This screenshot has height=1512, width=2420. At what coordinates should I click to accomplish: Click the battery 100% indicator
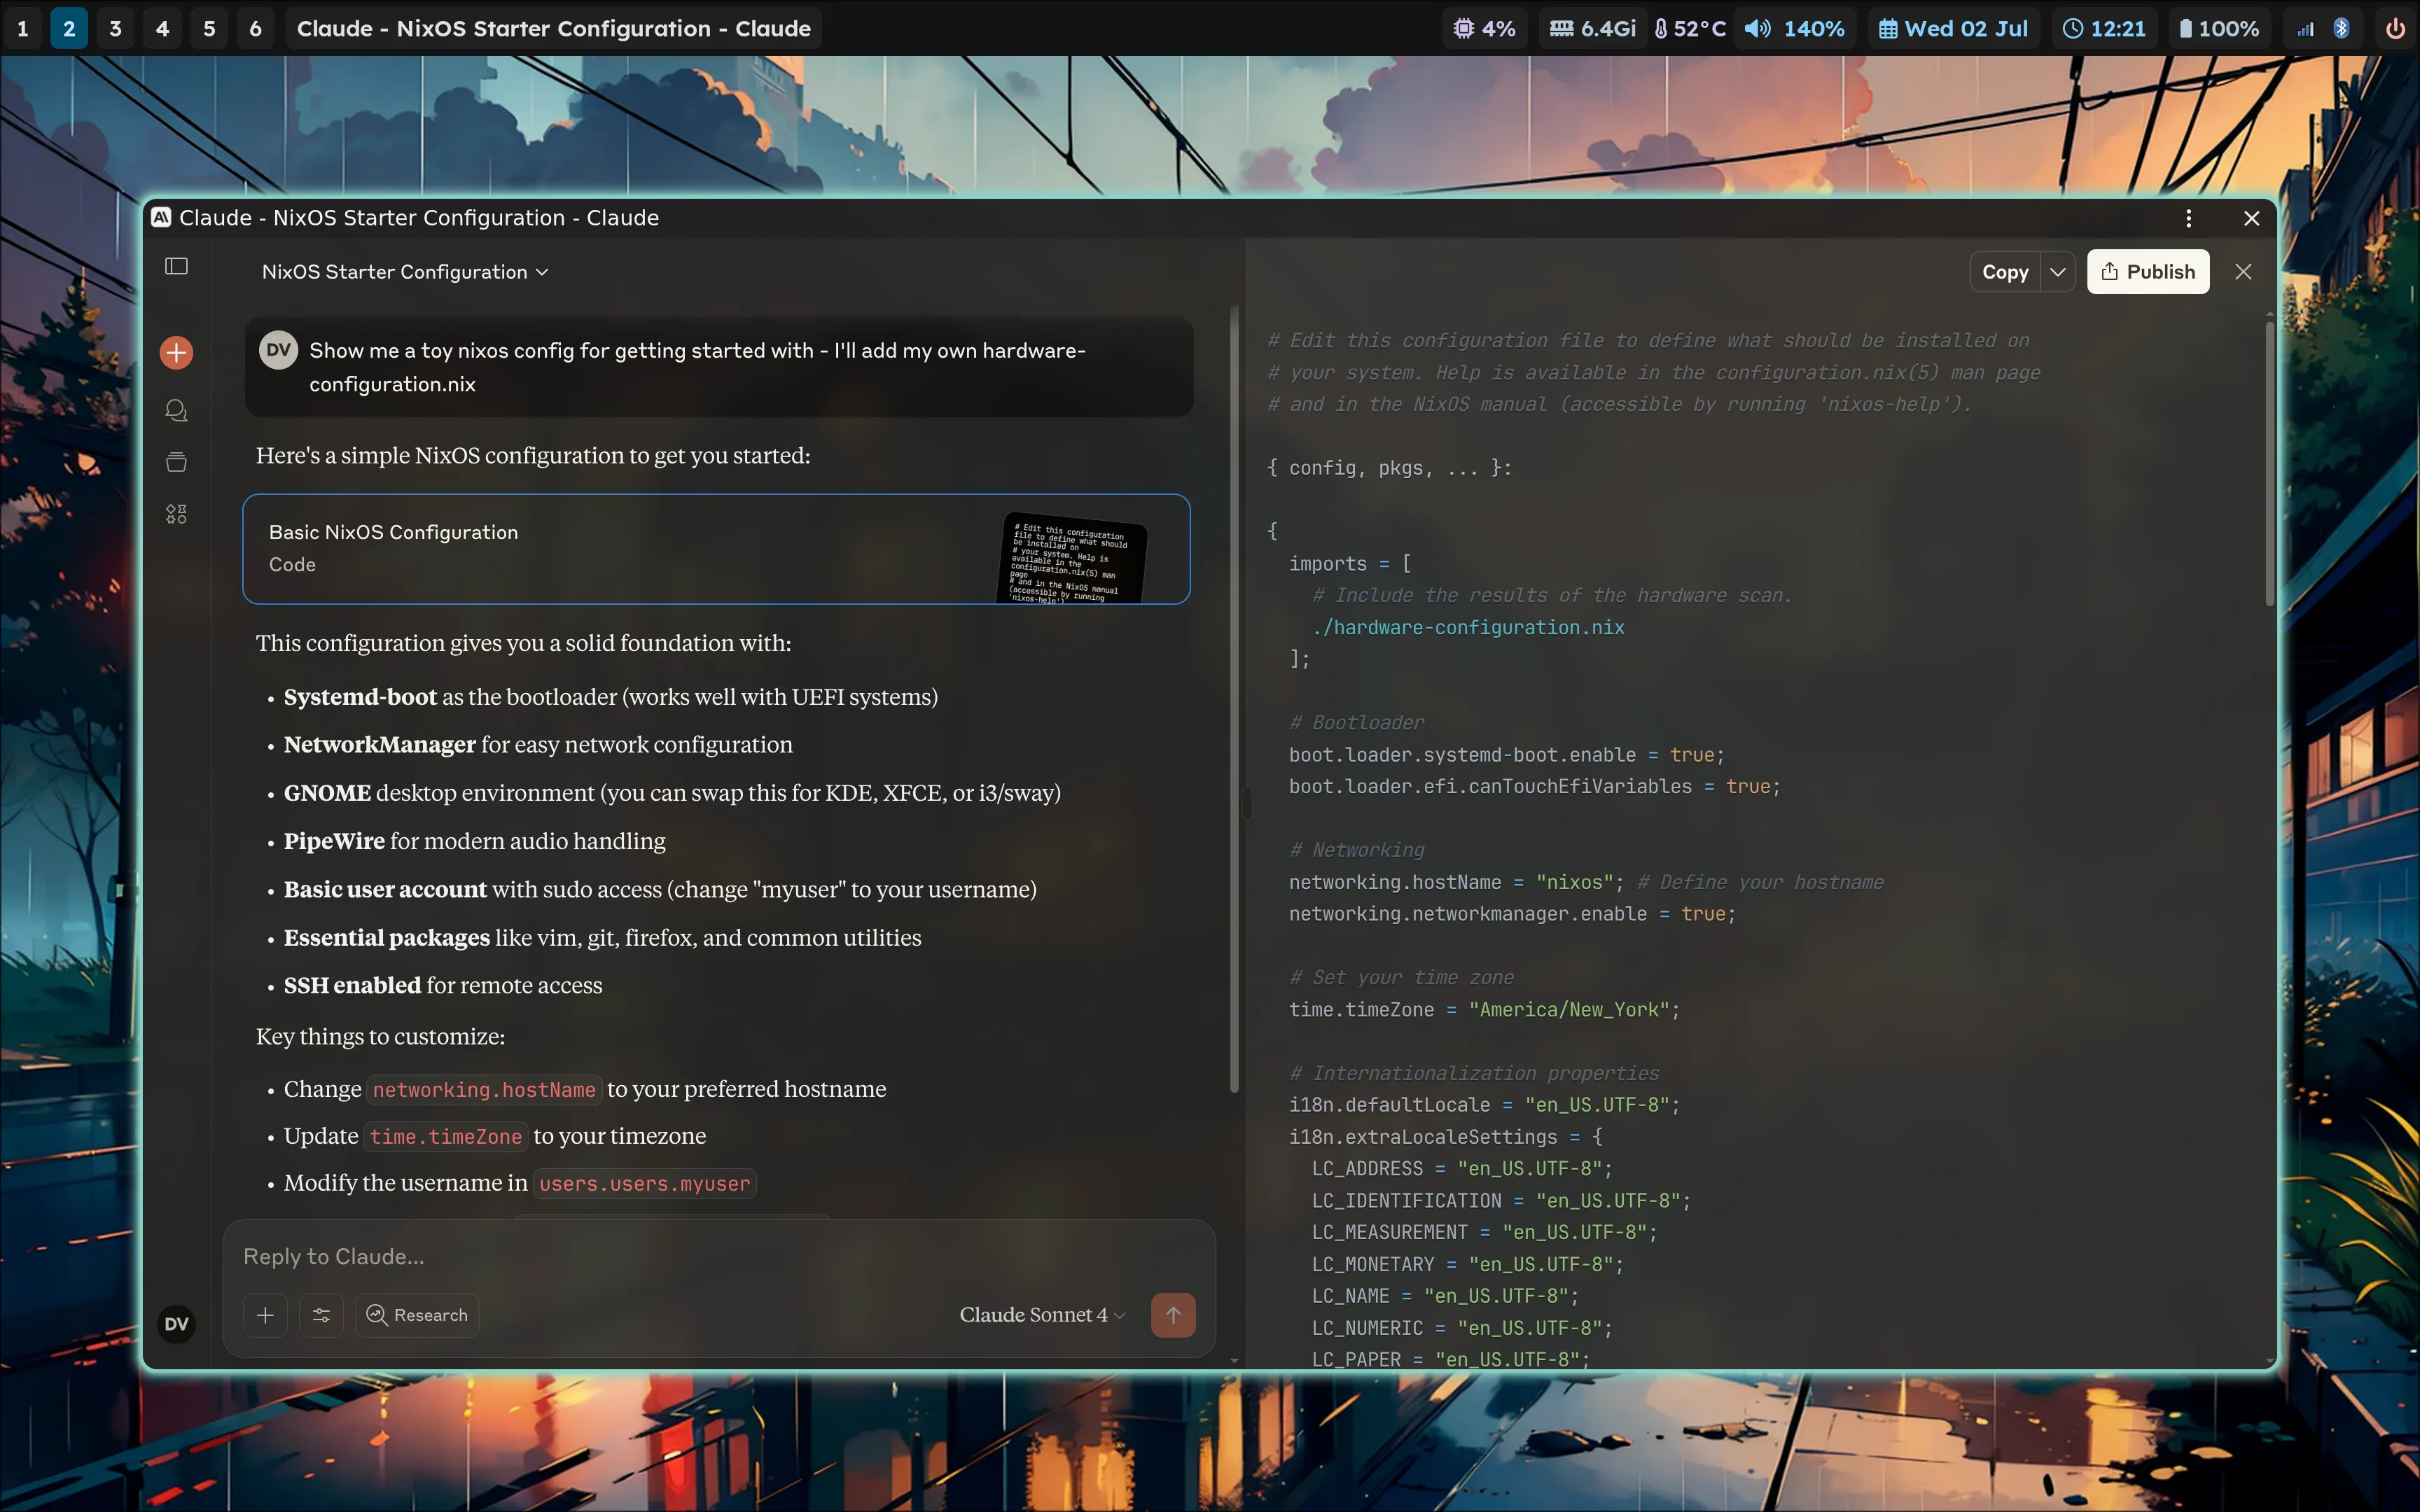coord(2219,28)
